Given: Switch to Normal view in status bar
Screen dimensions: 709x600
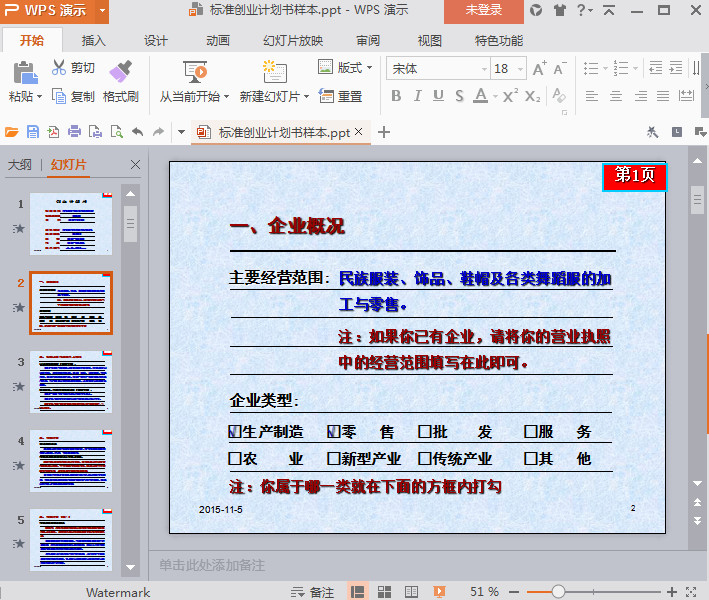Looking at the screenshot, I should [357, 592].
